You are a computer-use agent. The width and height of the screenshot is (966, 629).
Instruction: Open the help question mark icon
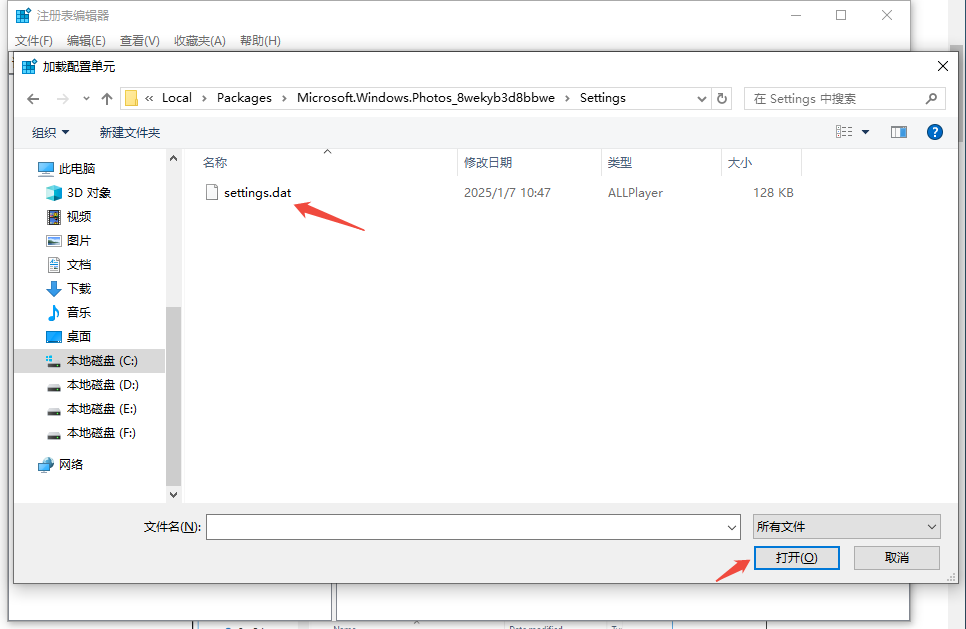point(935,132)
